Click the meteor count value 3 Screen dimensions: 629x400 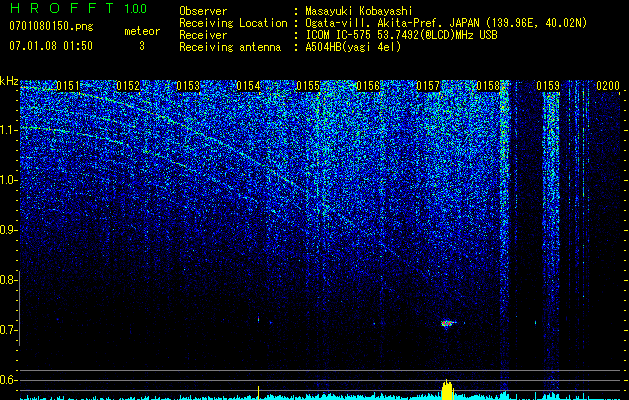click(x=142, y=46)
